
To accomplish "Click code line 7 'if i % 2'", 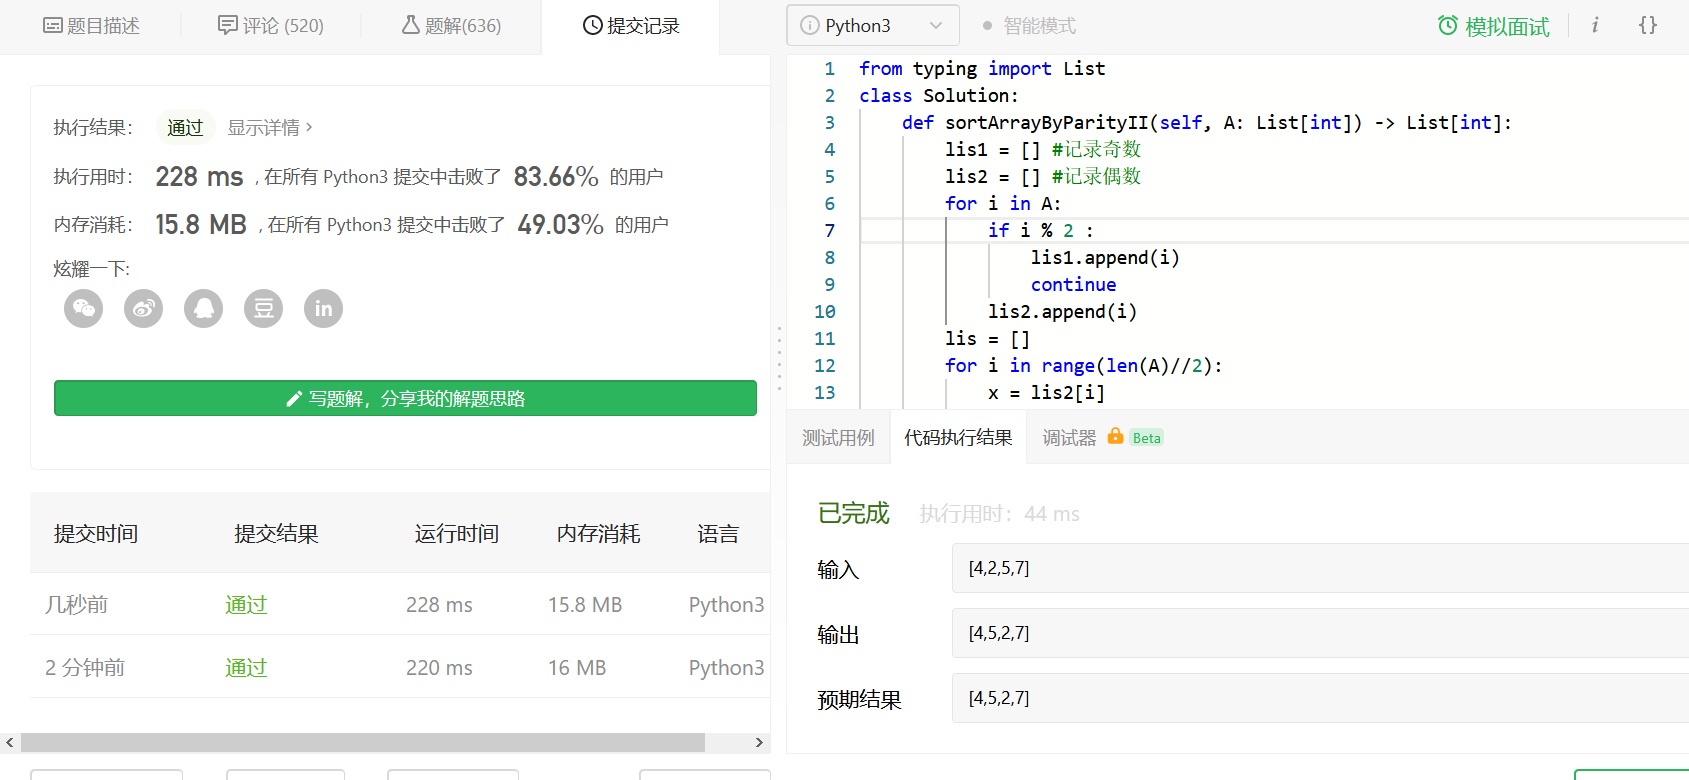I will (1040, 230).
